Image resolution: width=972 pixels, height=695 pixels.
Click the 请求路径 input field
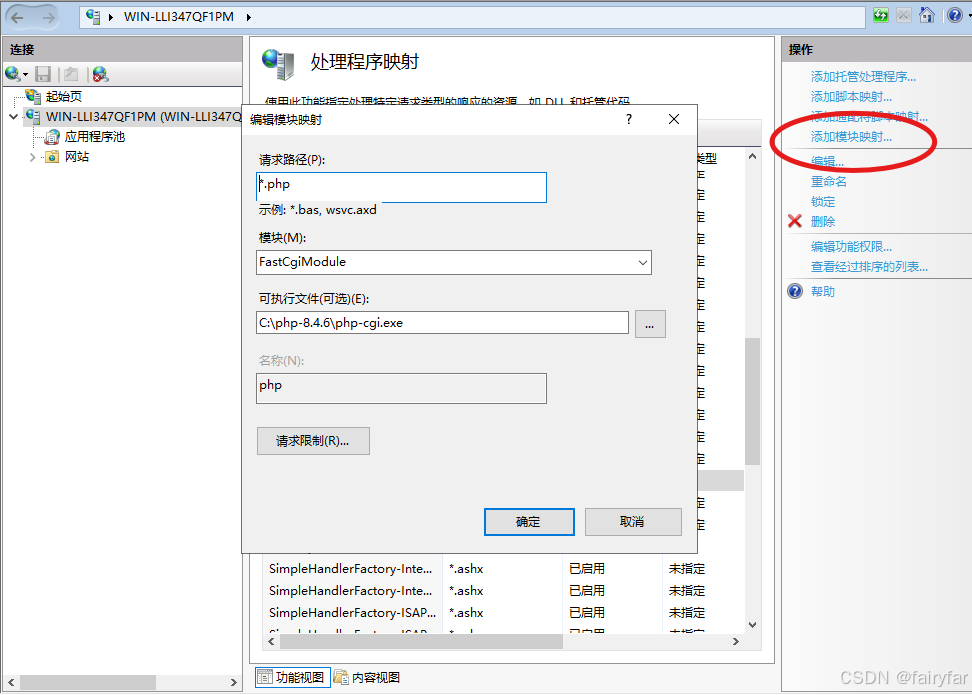click(x=401, y=187)
